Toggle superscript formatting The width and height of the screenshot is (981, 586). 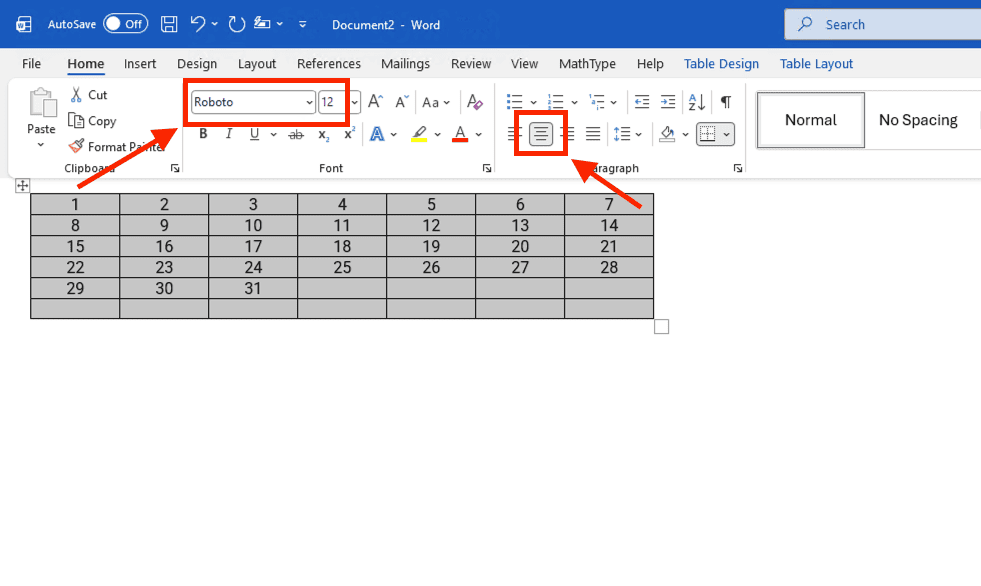[349, 133]
